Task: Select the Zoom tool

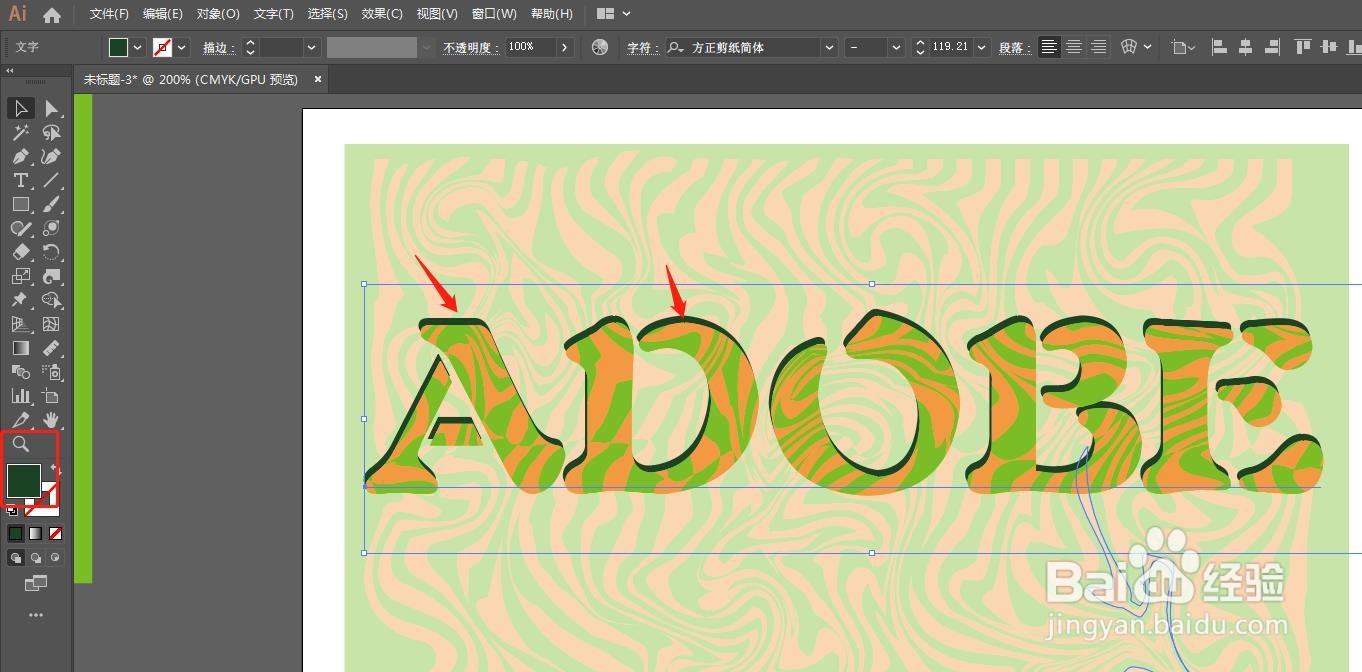Action: 20,444
